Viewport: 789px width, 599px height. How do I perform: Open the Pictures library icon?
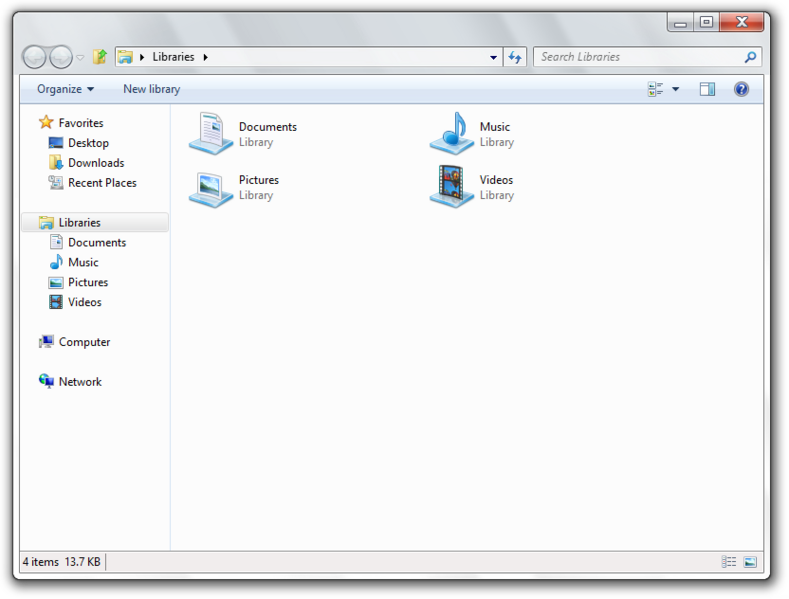point(211,187)
